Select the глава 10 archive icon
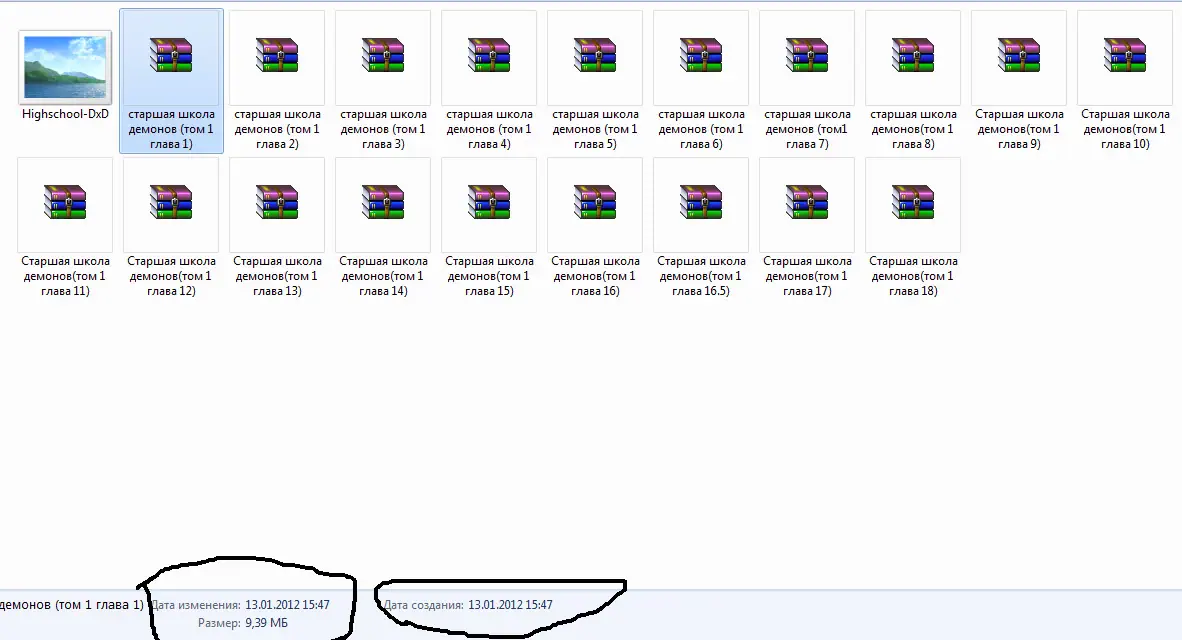The width and height of the screenshot is (1182, 640). [x=1125, y=55]
